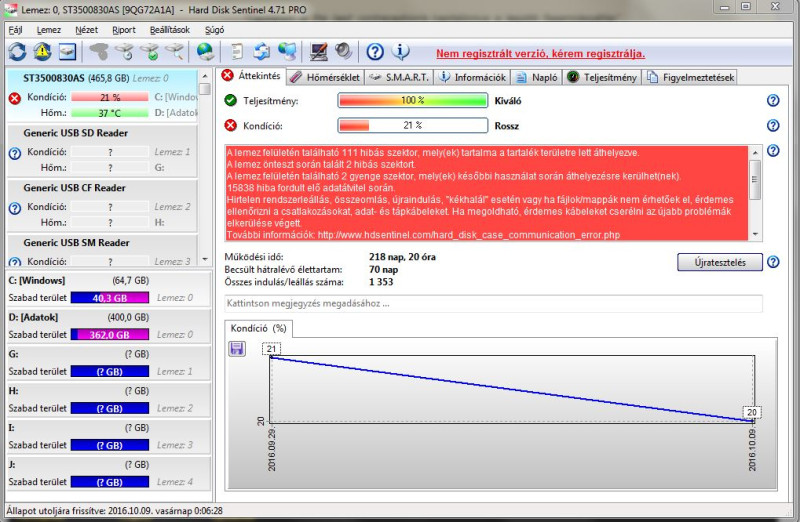Screen dimensions: 800x522
Task: Click the disk with green checkmark icon
Action: (x=149, y=52)
